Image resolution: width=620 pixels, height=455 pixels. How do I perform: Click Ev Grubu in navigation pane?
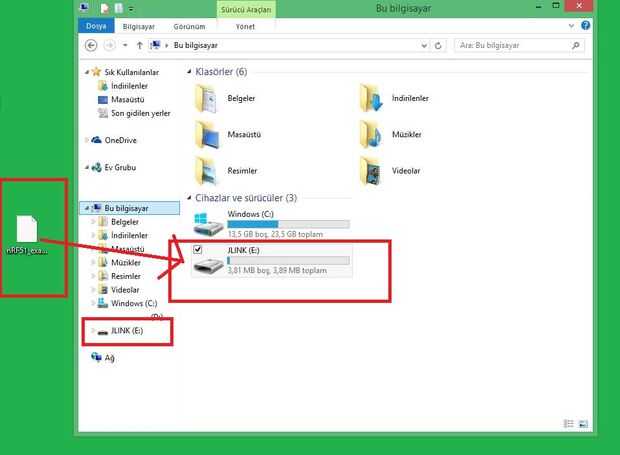[120, 168]
